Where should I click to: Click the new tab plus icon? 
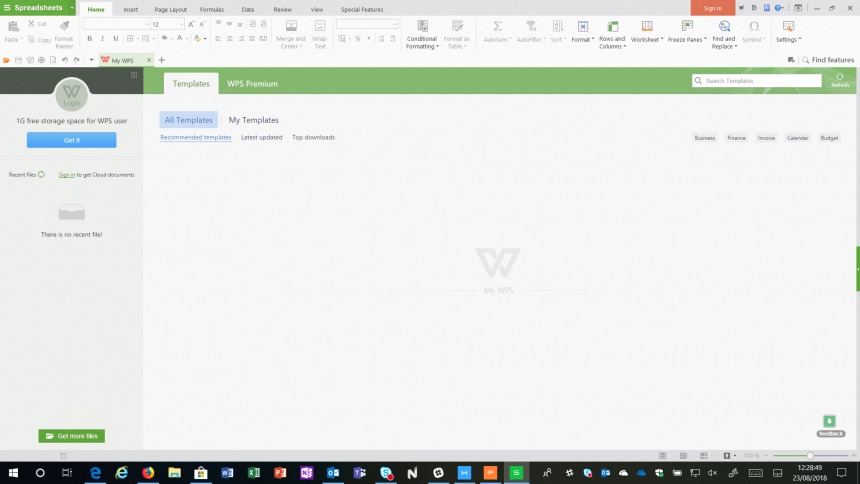(x=162, y=60)
